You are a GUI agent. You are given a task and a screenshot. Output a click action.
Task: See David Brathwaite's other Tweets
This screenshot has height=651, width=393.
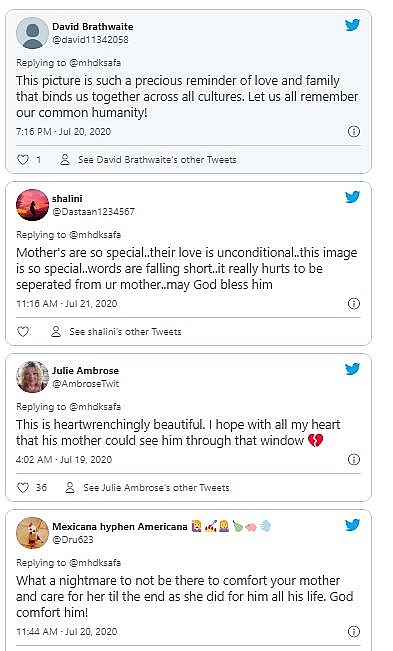(148, 159)
